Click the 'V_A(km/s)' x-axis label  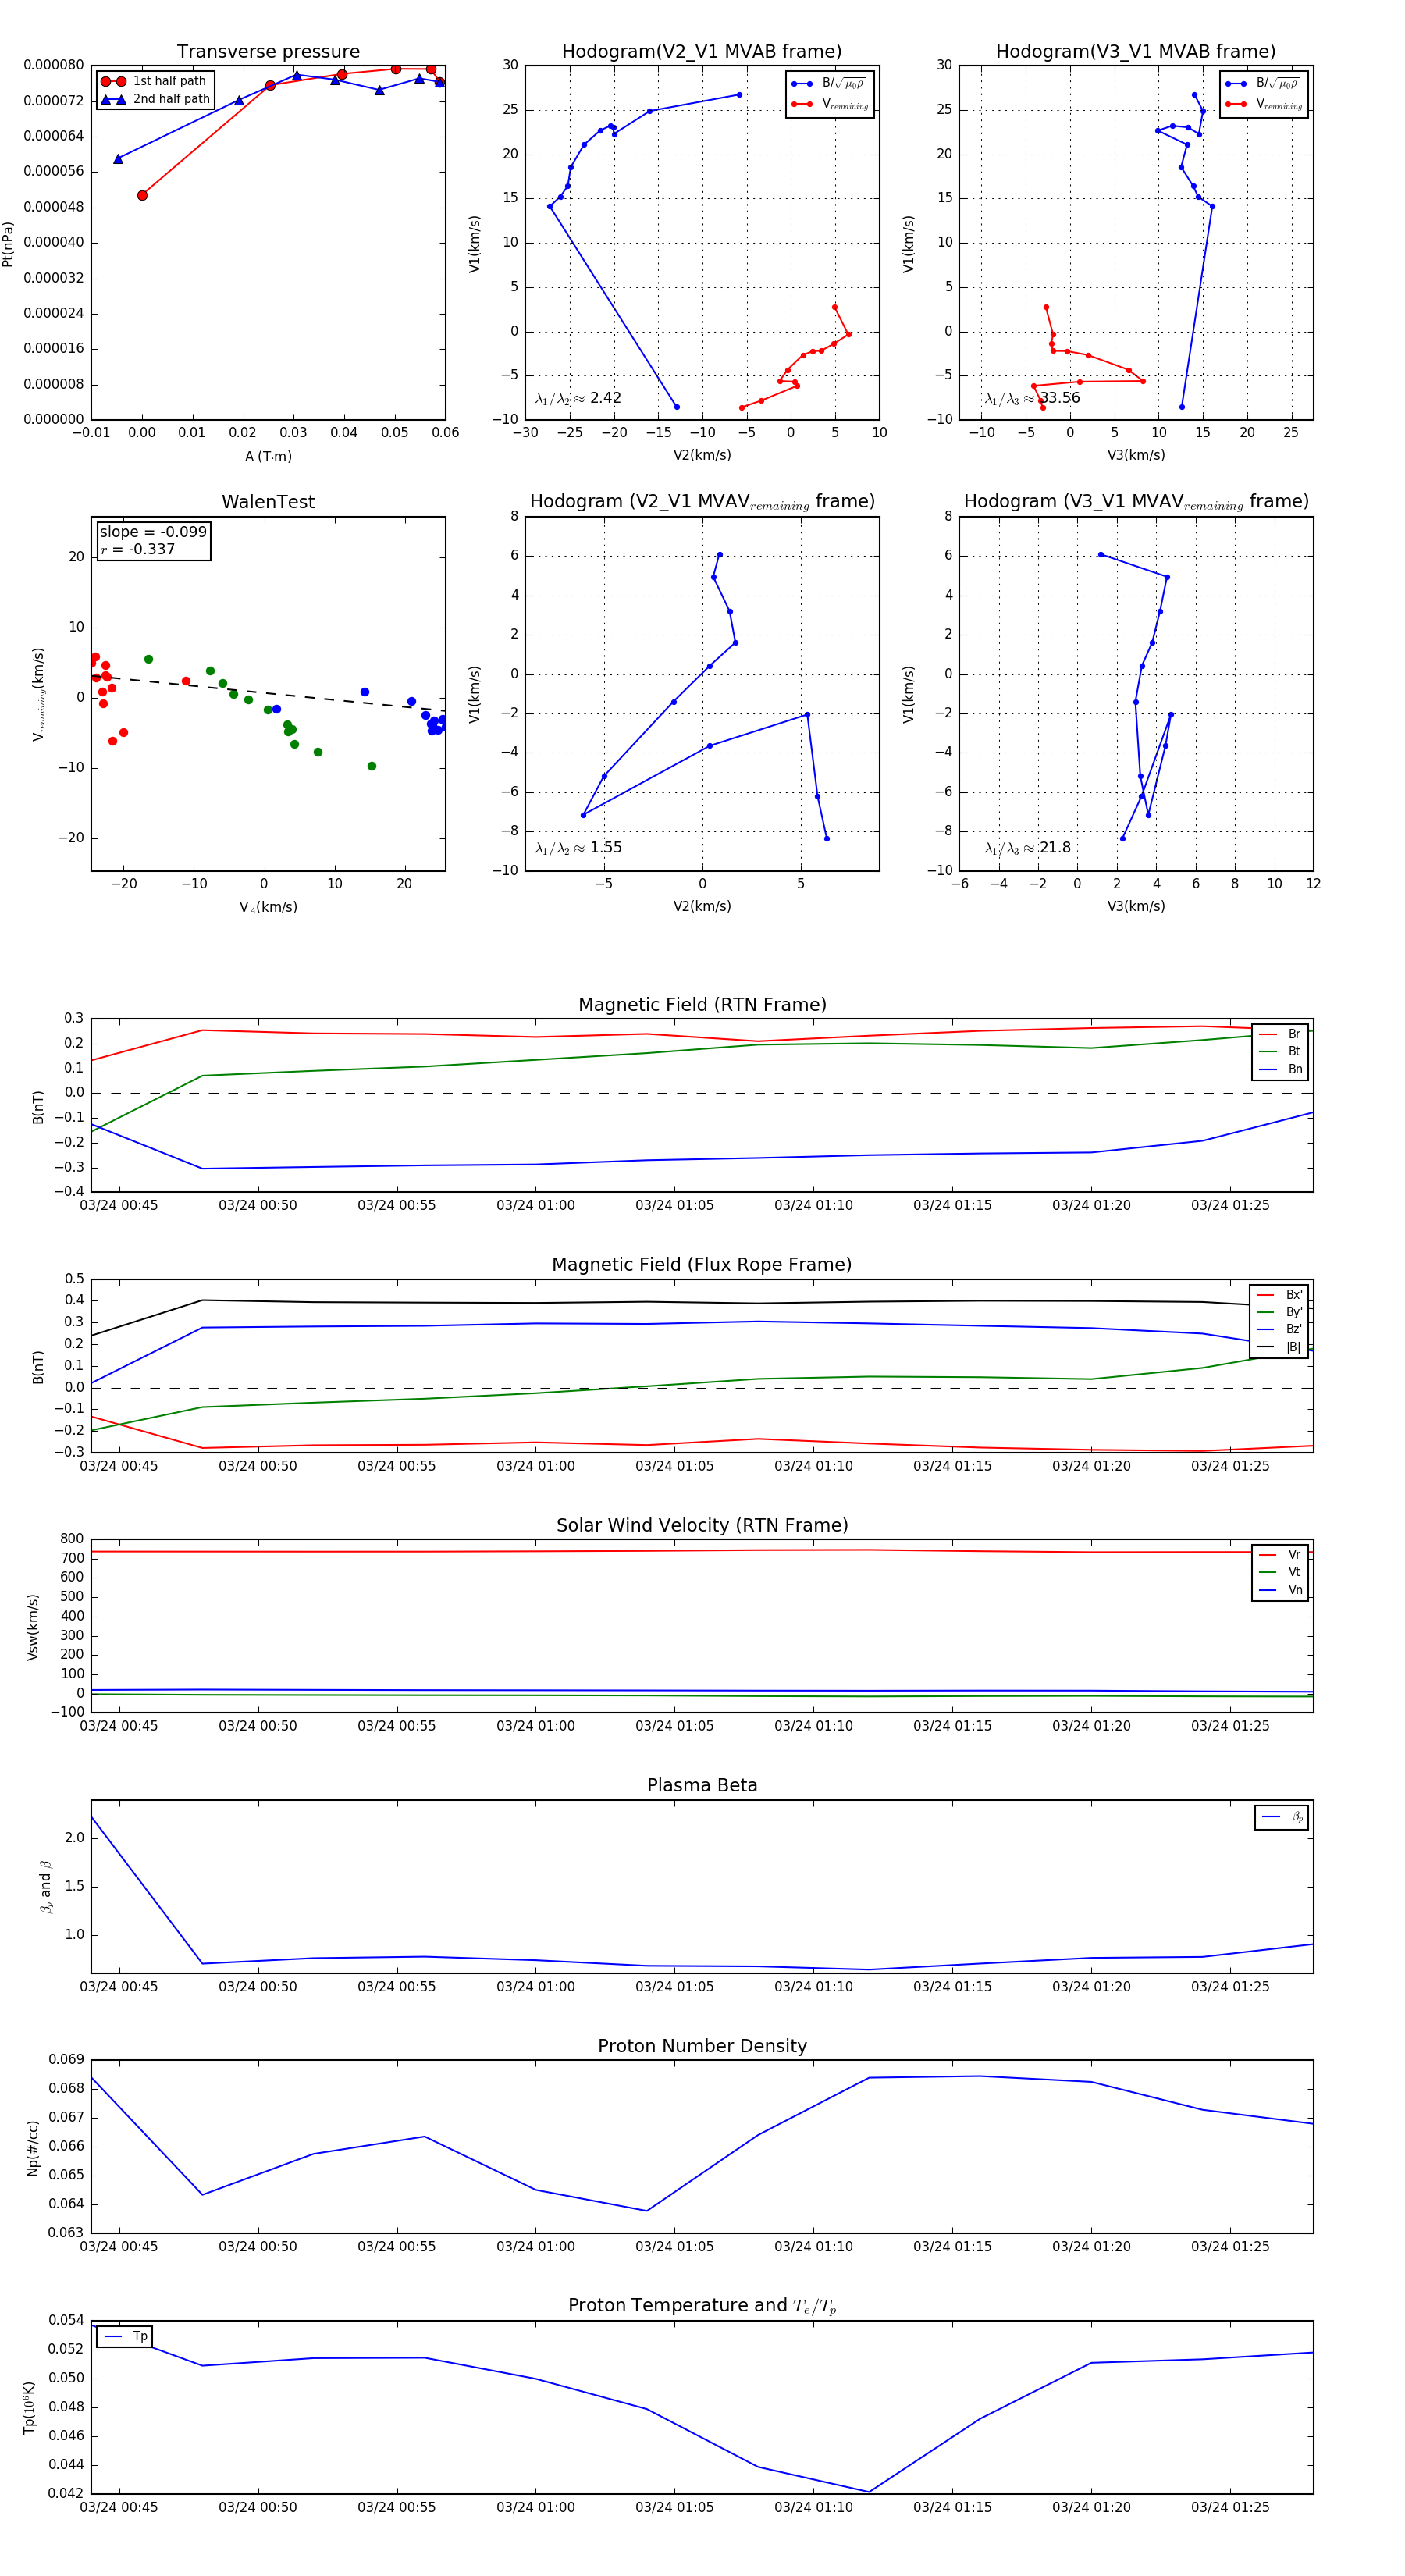click(x=268, y=907)
